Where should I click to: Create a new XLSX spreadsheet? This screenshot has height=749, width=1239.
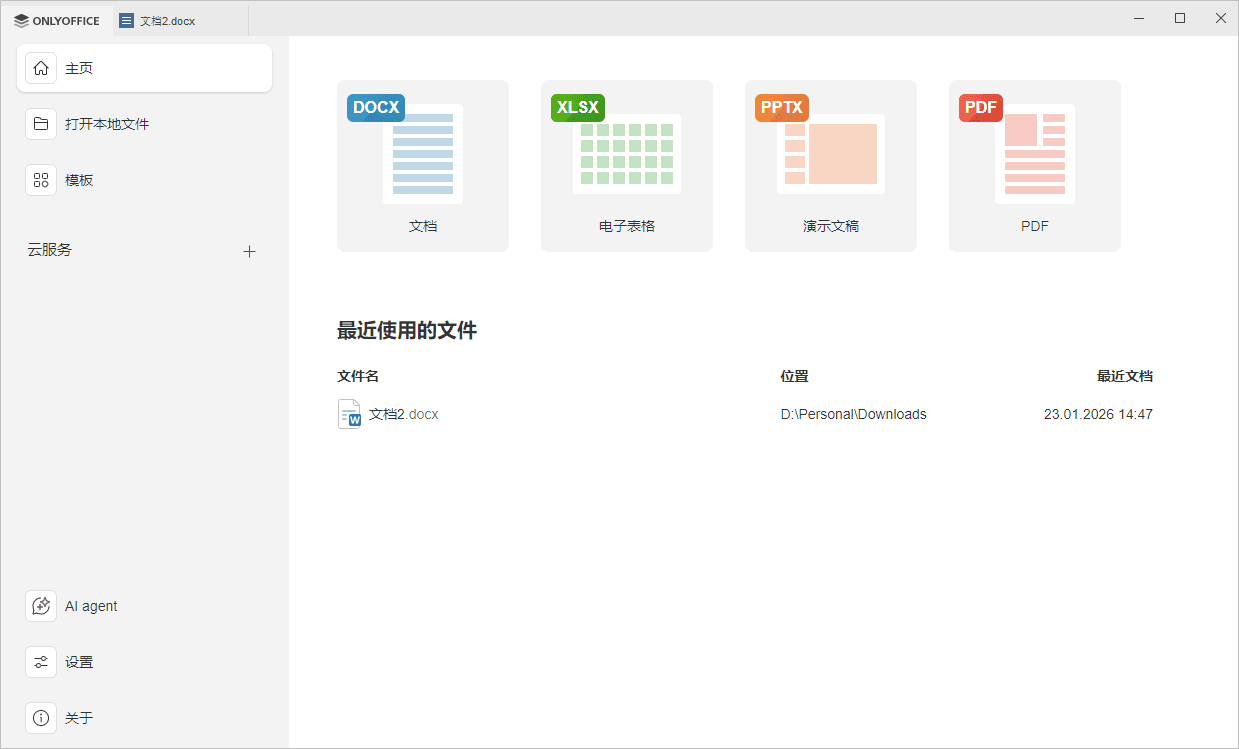tap(627, 165)
